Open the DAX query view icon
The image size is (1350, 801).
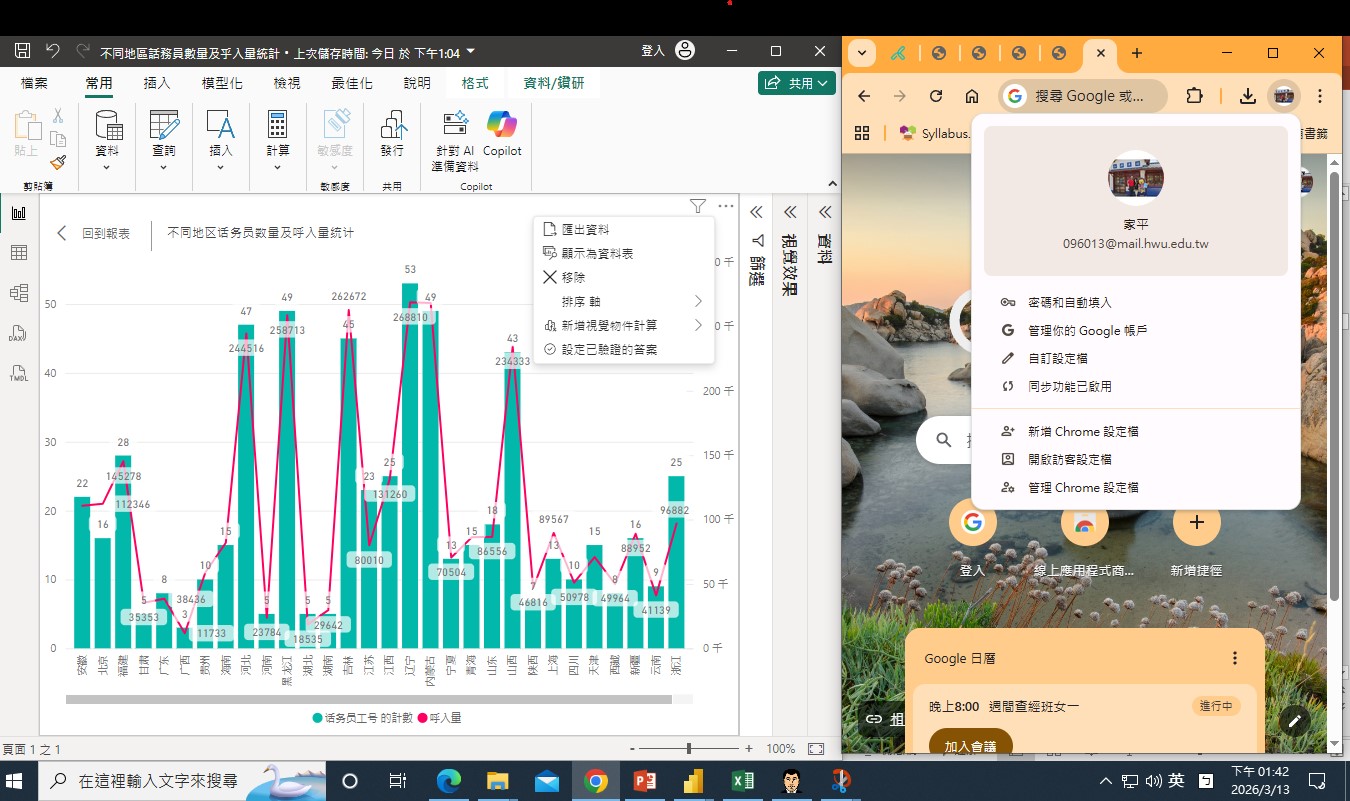tap(18, 333)
